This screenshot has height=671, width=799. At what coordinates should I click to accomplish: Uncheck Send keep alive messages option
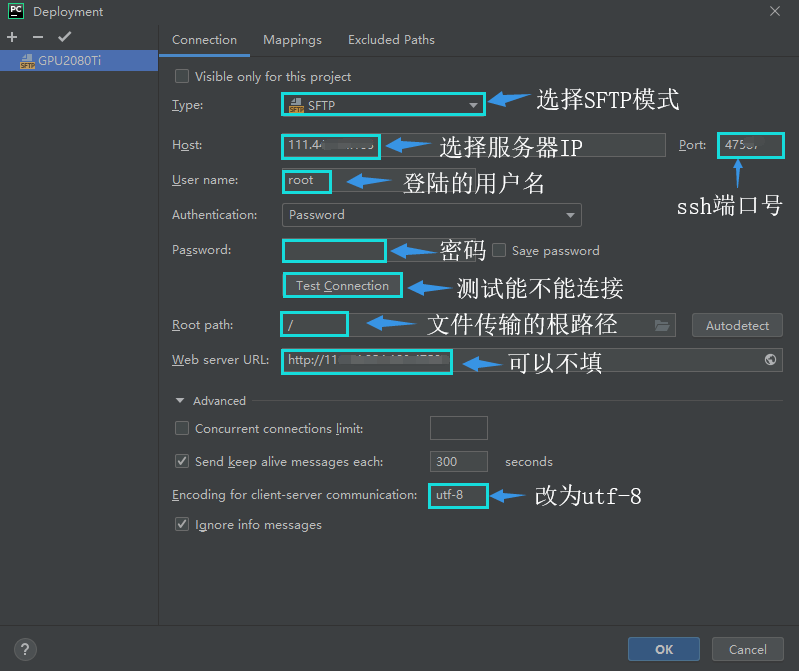coord(182,461)
